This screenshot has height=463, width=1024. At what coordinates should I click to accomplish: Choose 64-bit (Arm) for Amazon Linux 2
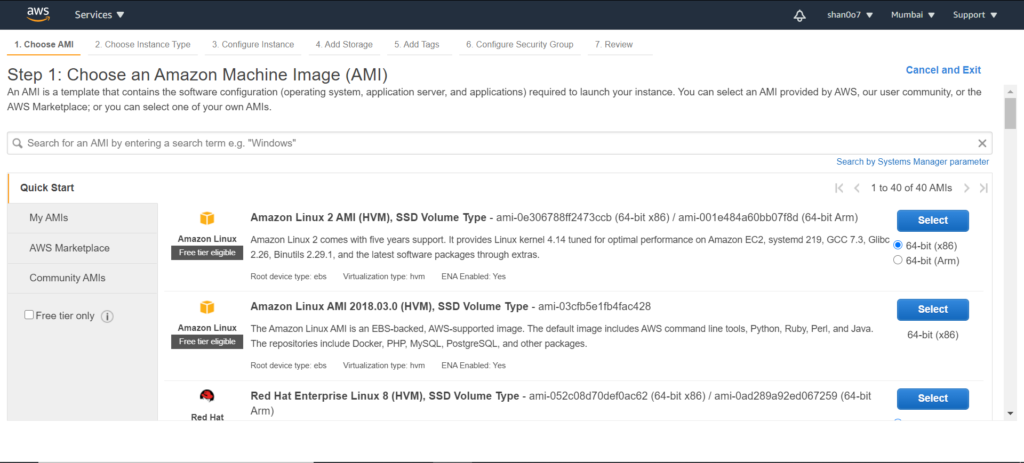[898, 260]
